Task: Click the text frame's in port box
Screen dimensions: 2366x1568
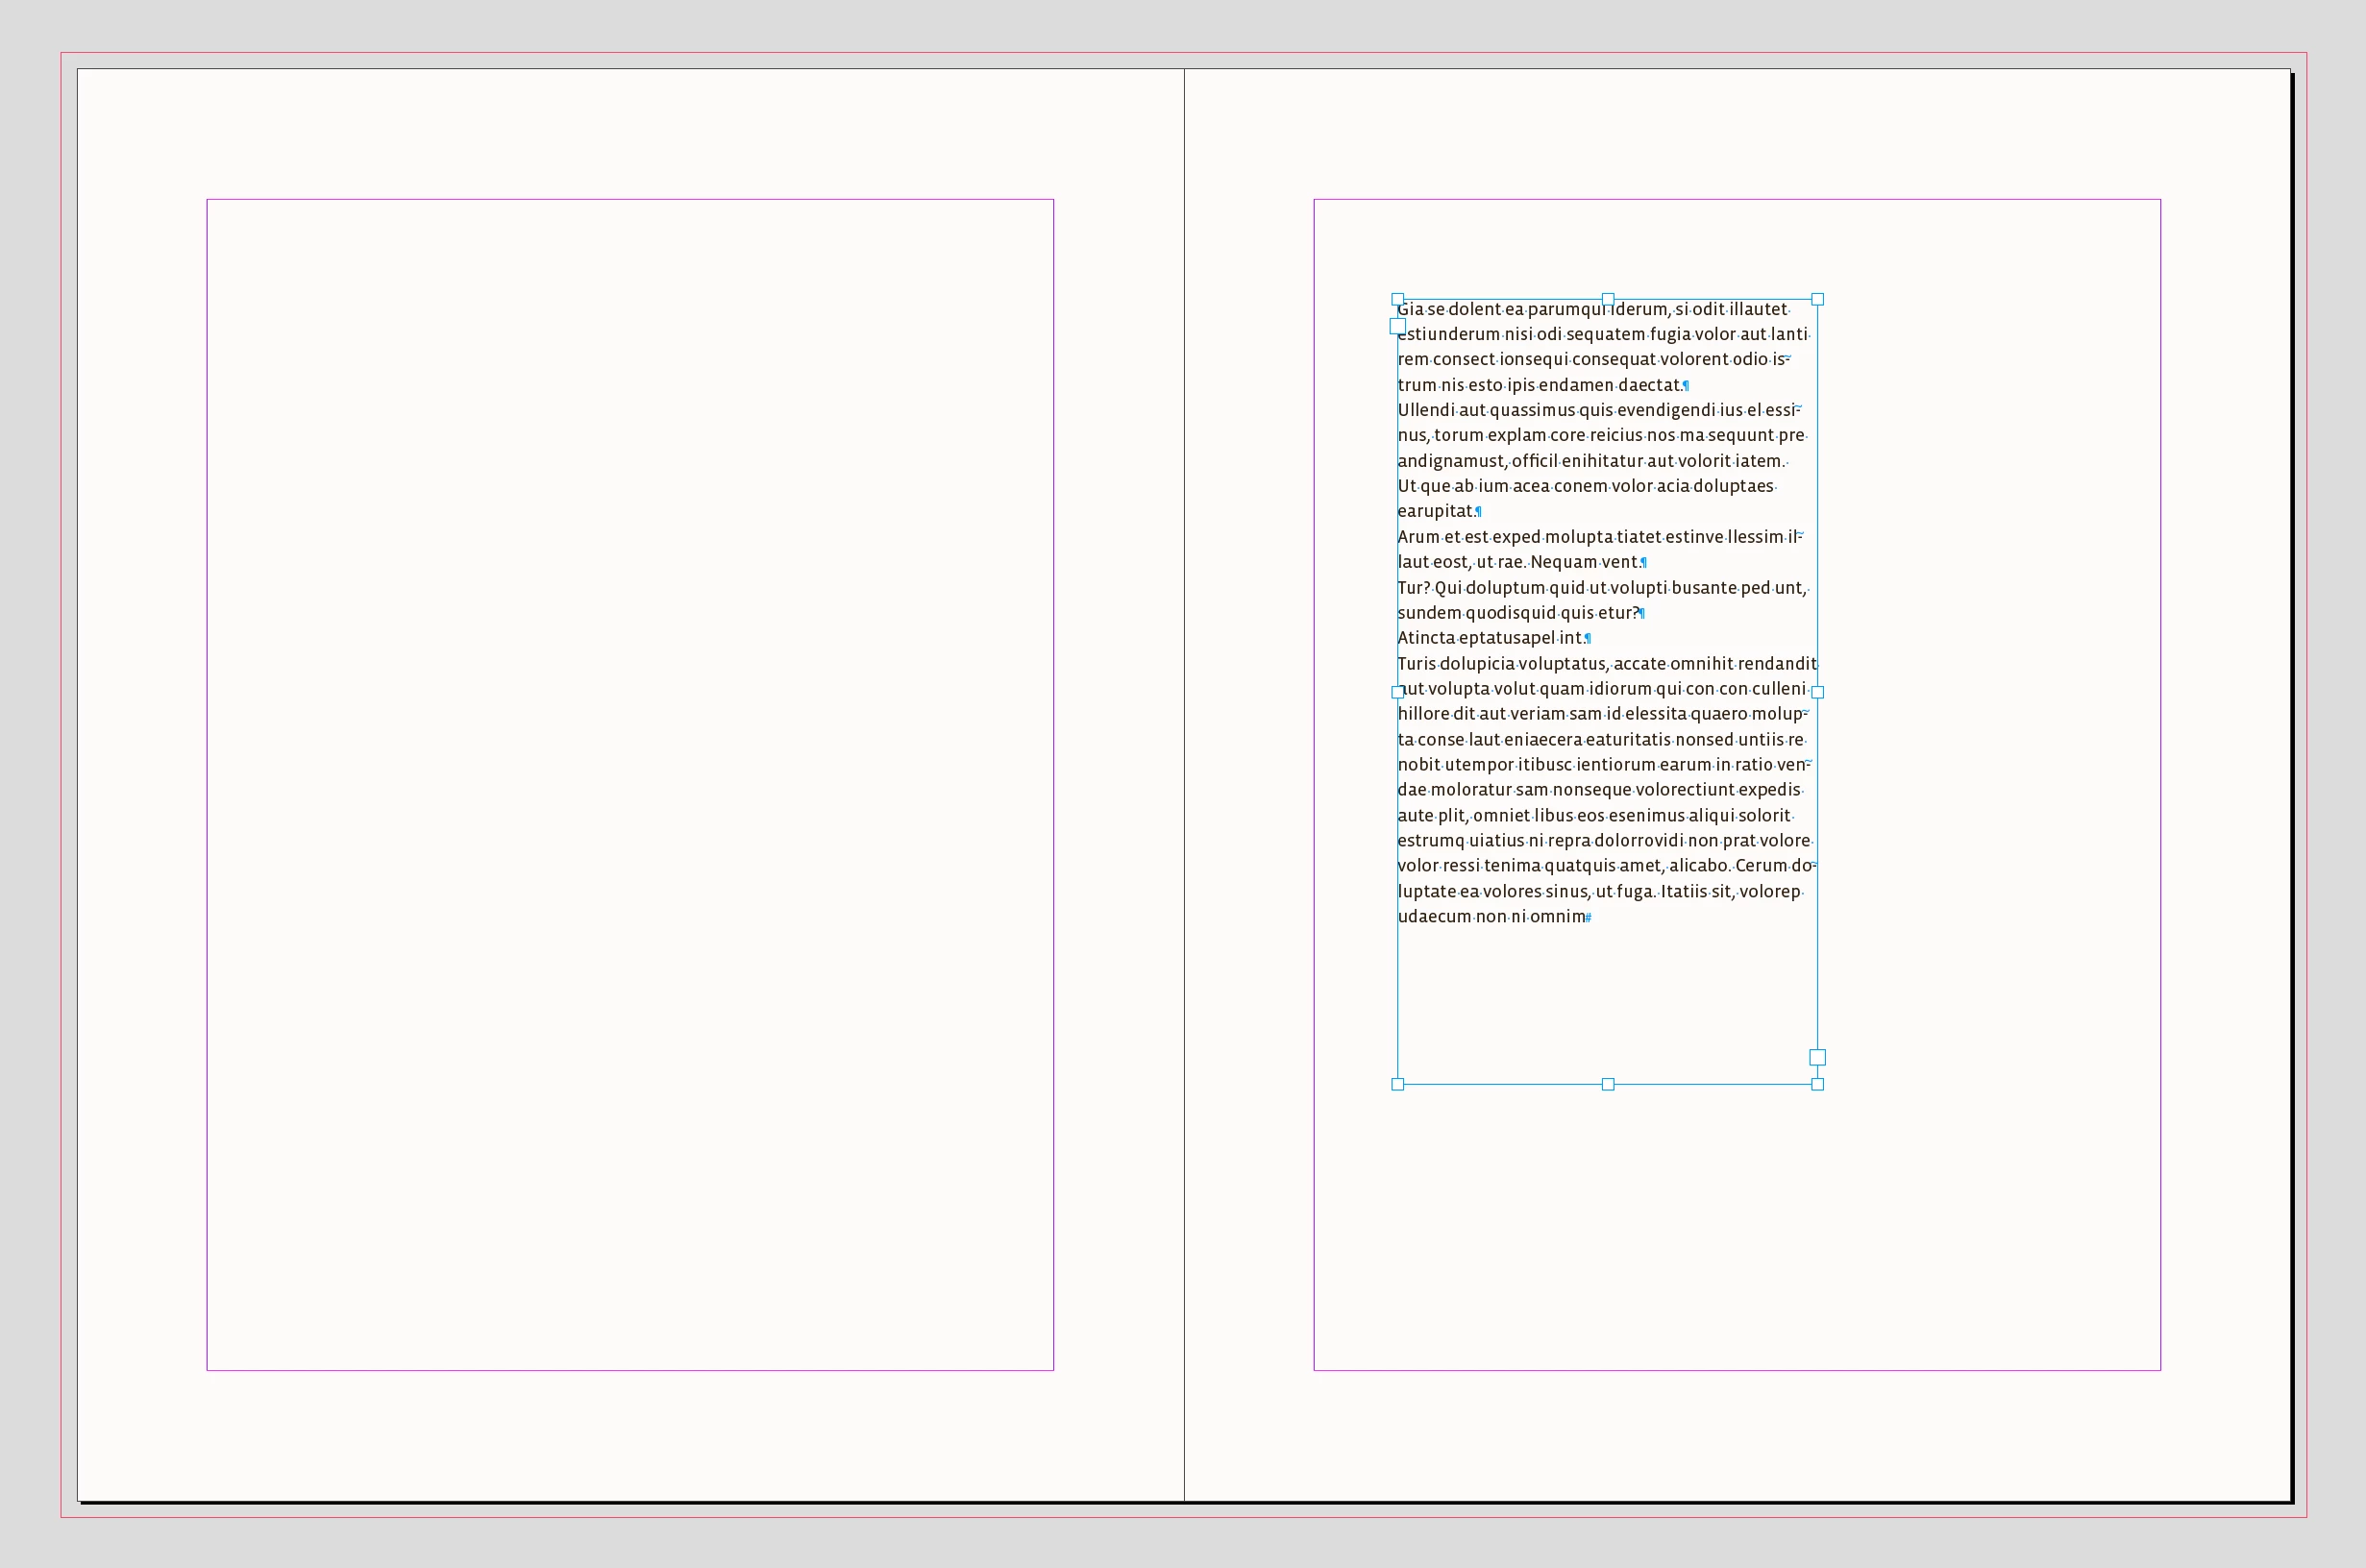Action: (x=1398, y=326)
